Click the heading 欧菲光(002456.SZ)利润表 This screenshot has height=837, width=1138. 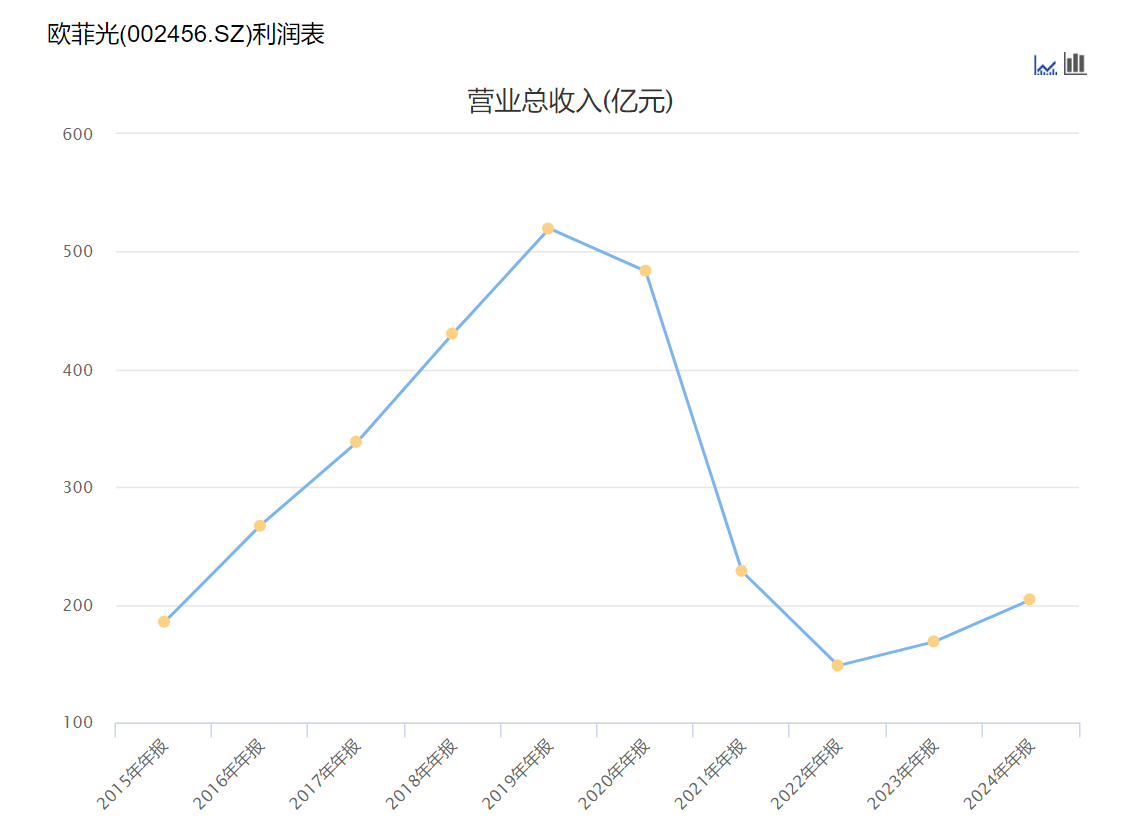186,34
